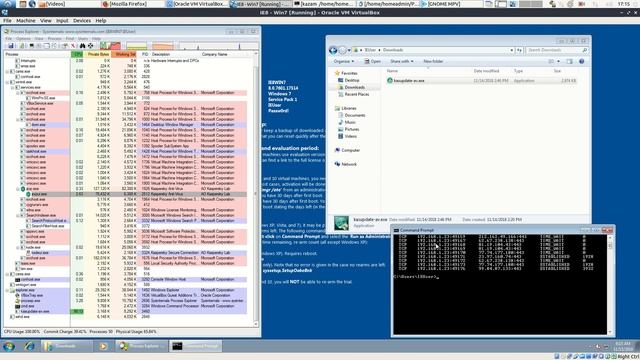Expand the address bar history dropdown

(511, 50)
